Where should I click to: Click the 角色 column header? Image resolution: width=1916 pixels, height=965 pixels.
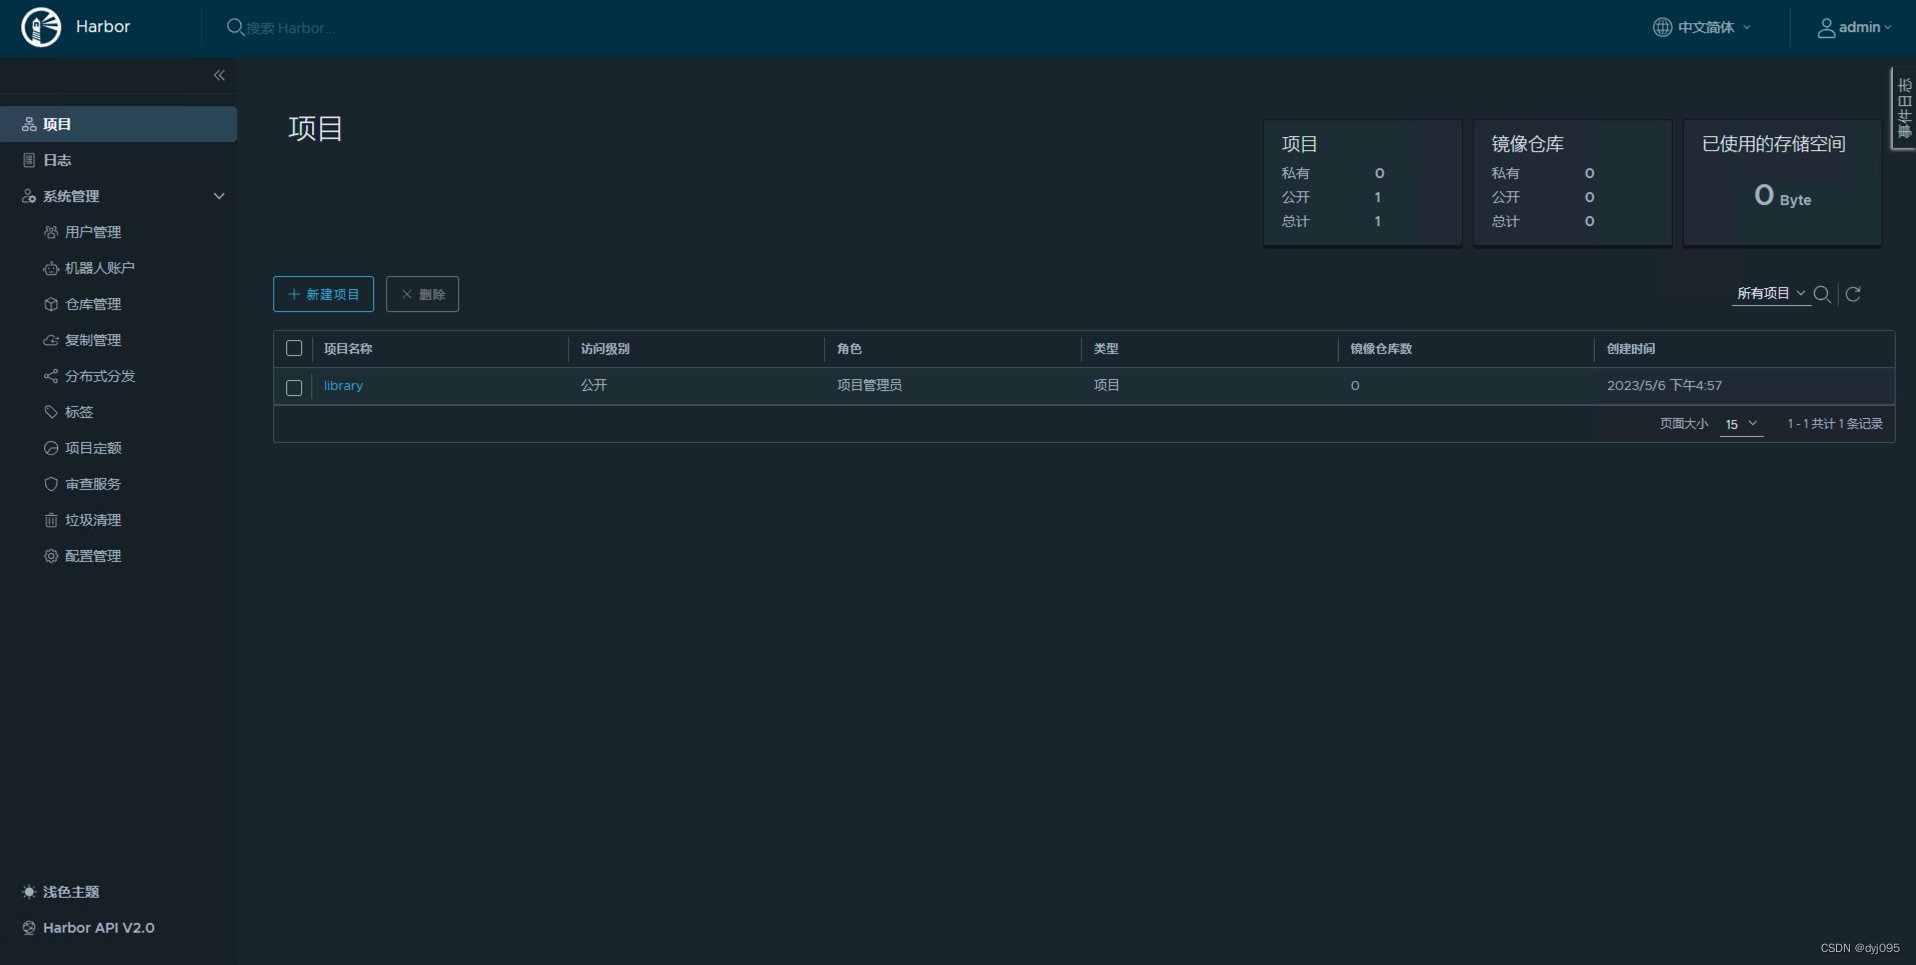click(x=849, y=349)
